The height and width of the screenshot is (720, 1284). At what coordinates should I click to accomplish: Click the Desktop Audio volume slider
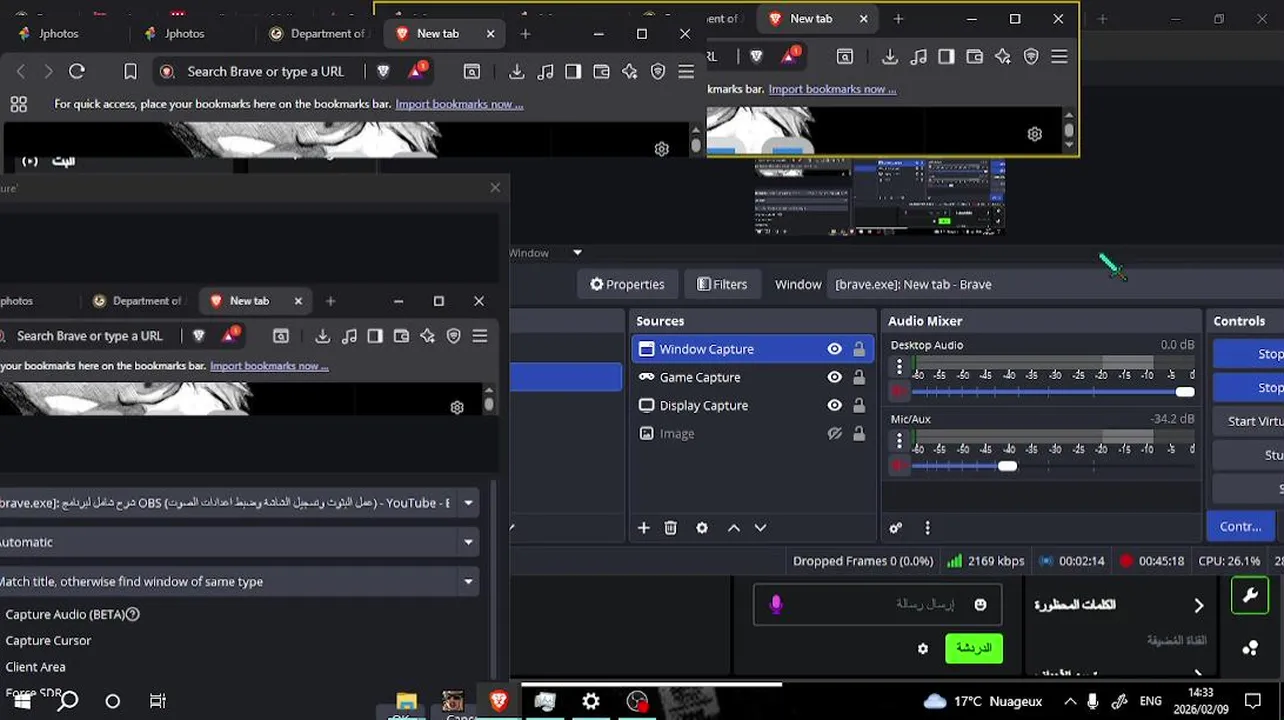pyautogui.click(x=1052, y=392)
